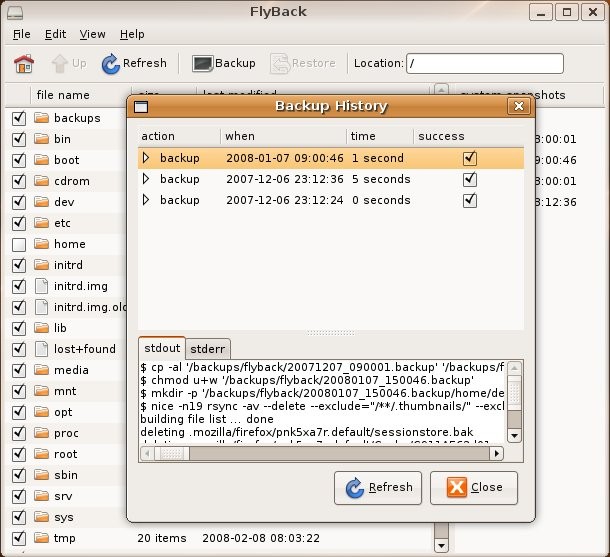610x557 pixels.
Task: Select the bin folder icon
Action: (x=41, y=138)
